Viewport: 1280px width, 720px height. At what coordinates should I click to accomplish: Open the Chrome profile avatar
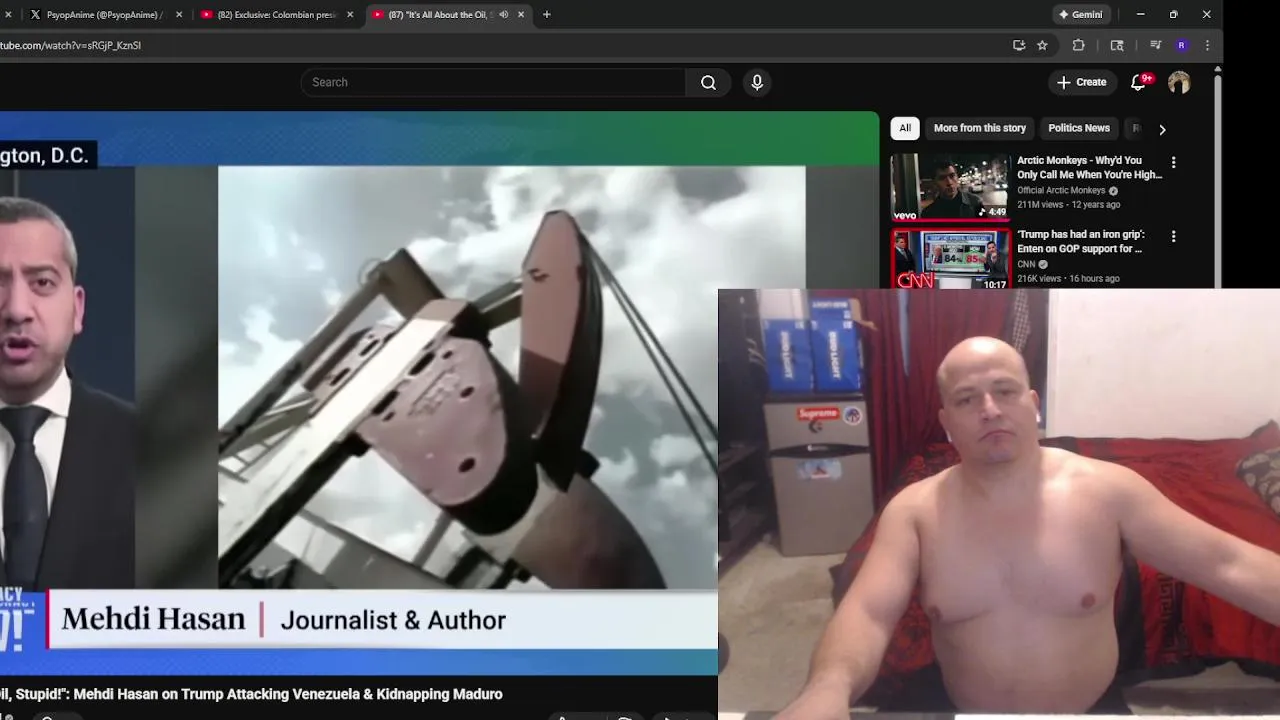[1181, 45]
